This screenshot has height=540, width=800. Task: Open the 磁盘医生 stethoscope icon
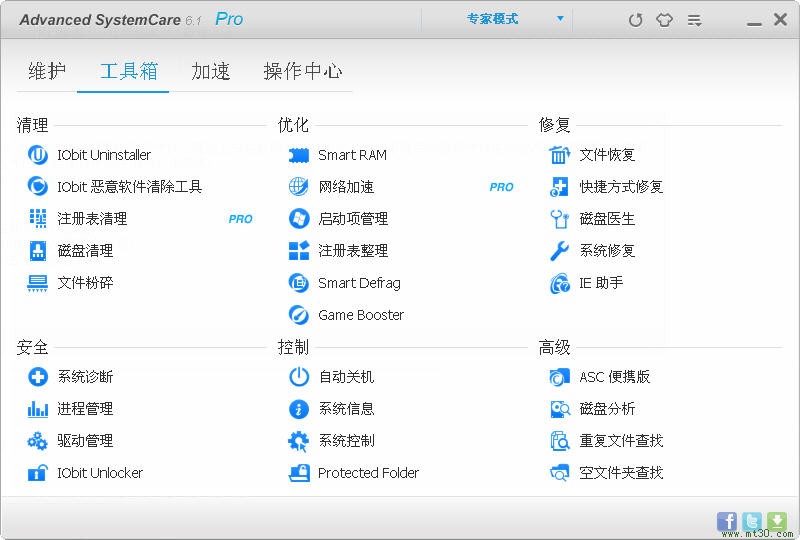click(x=559, y=218)
